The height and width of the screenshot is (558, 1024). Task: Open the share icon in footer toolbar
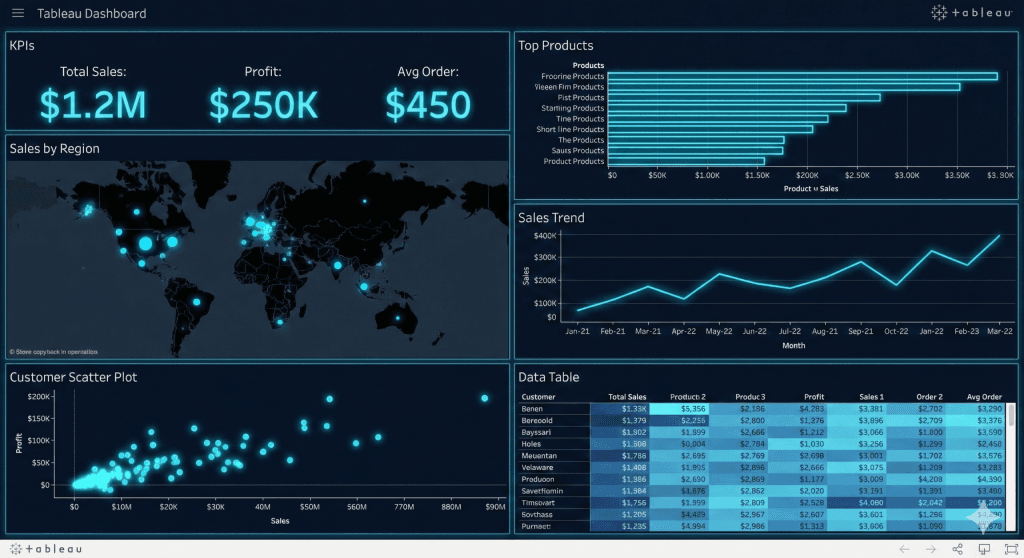tap(957, 548)
